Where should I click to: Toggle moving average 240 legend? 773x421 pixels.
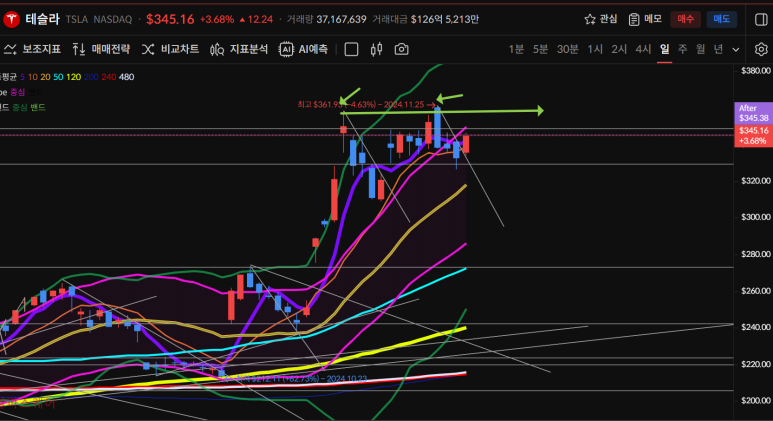[109, 77]
